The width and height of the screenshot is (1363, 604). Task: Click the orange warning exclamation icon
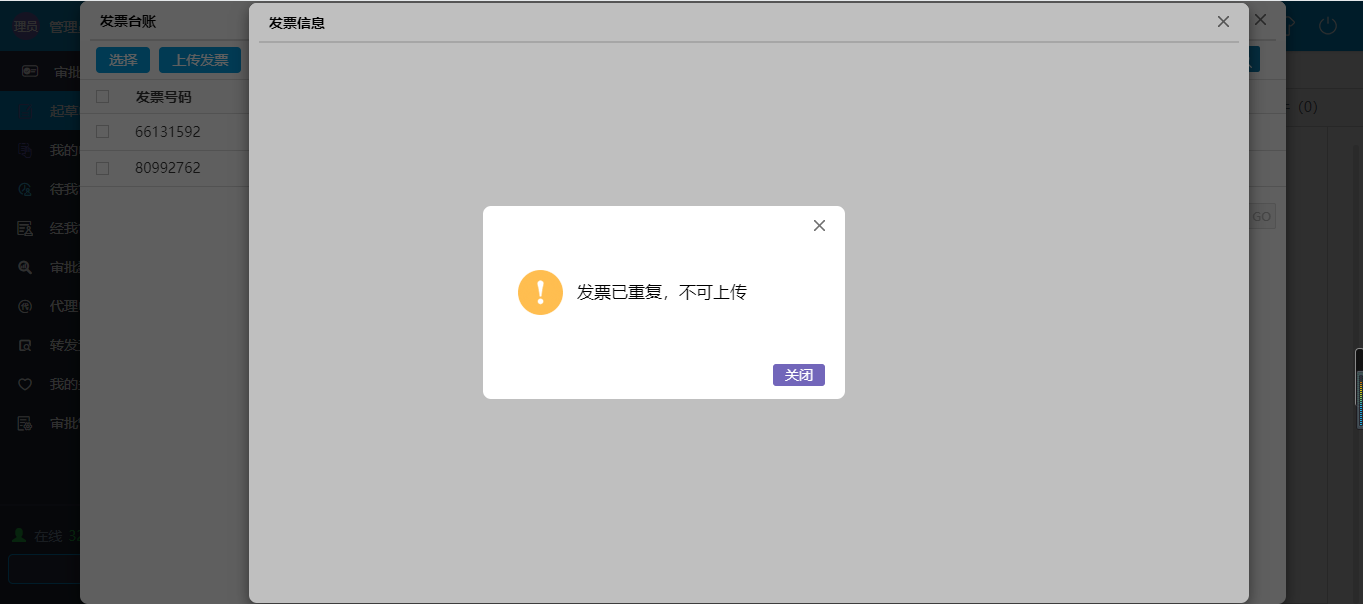coord(540,292)
